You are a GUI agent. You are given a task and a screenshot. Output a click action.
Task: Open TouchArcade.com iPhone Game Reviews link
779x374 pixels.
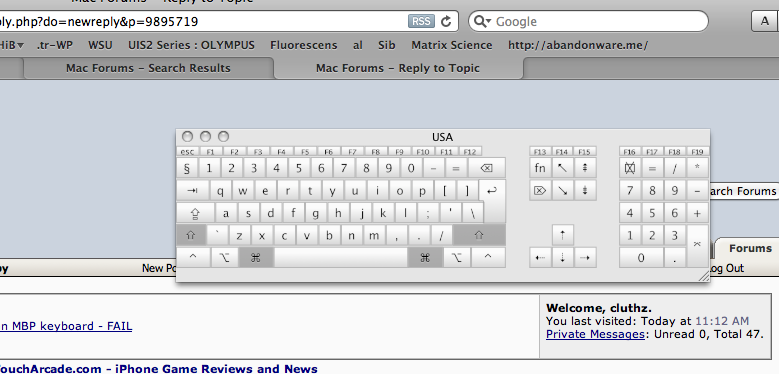[159, 369]
